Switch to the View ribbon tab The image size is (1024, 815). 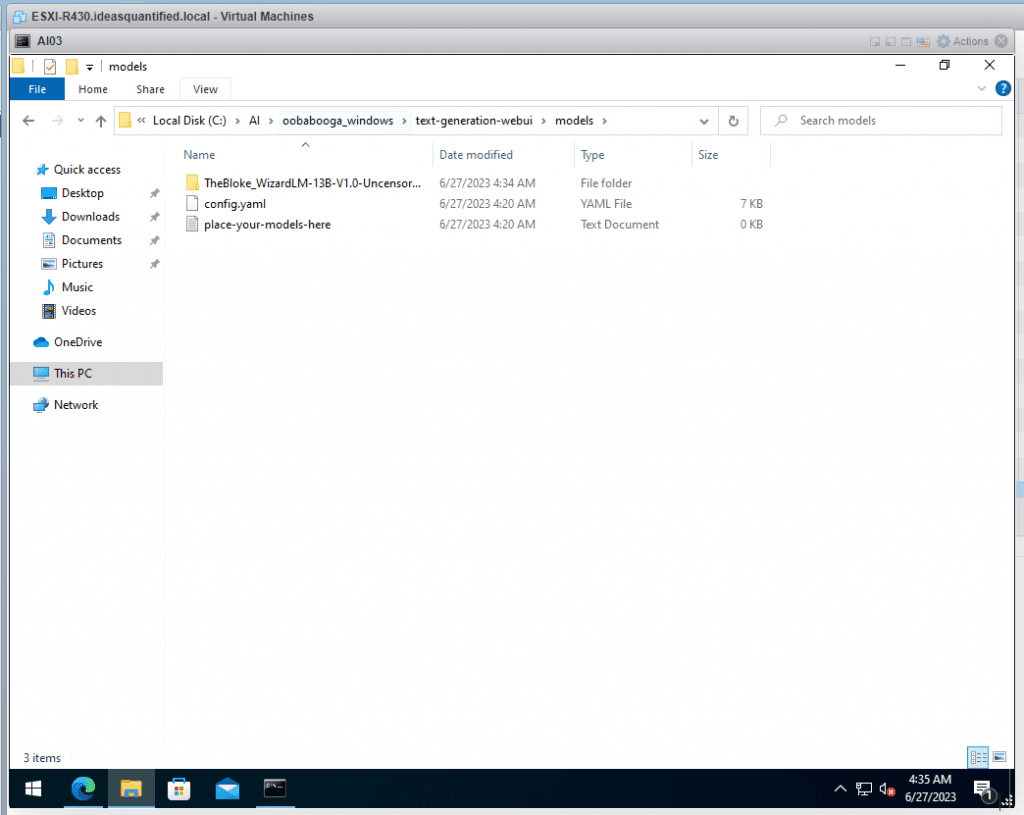[x=205, y=89]
